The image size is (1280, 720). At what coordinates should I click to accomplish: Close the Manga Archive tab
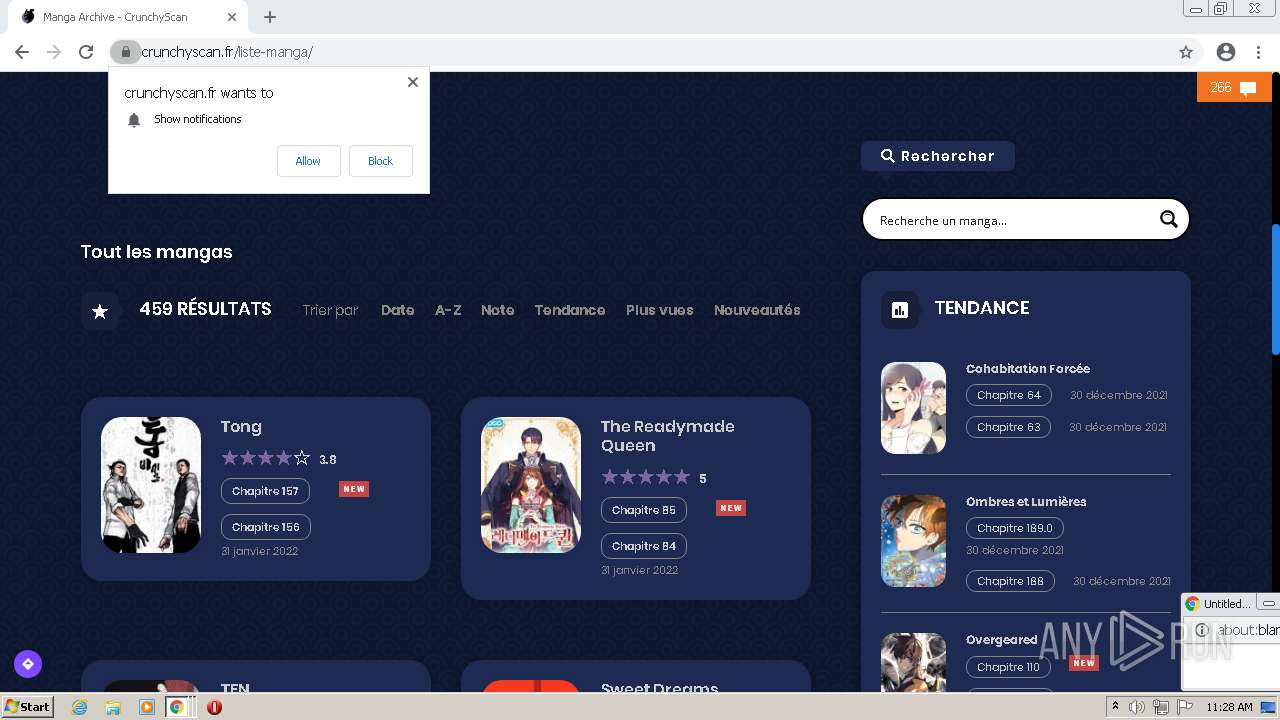click(232, 17)
